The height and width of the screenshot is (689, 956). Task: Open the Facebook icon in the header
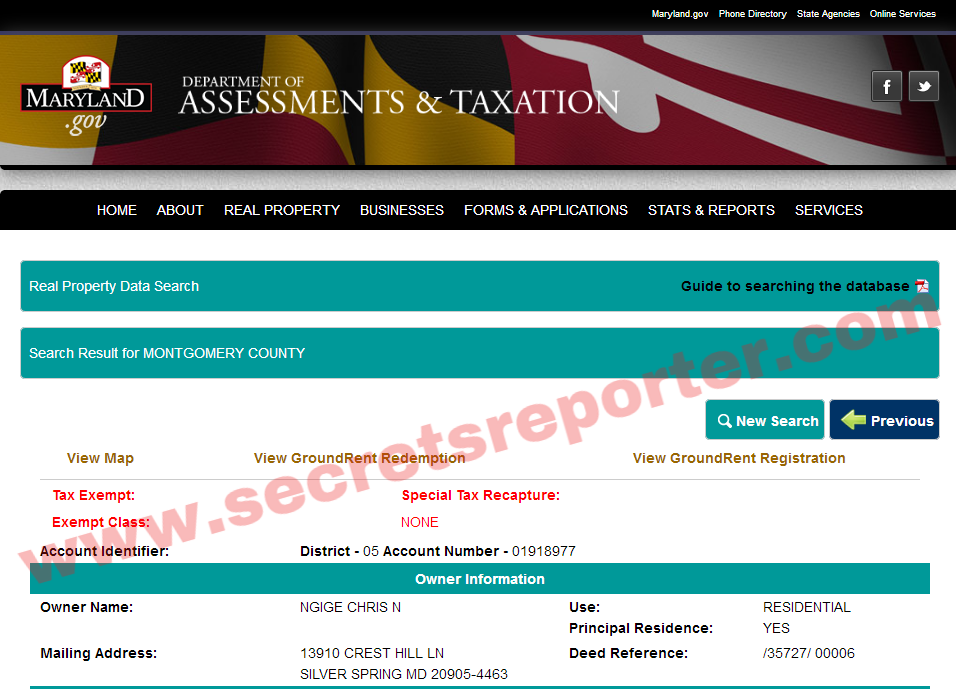coord(886,86)
